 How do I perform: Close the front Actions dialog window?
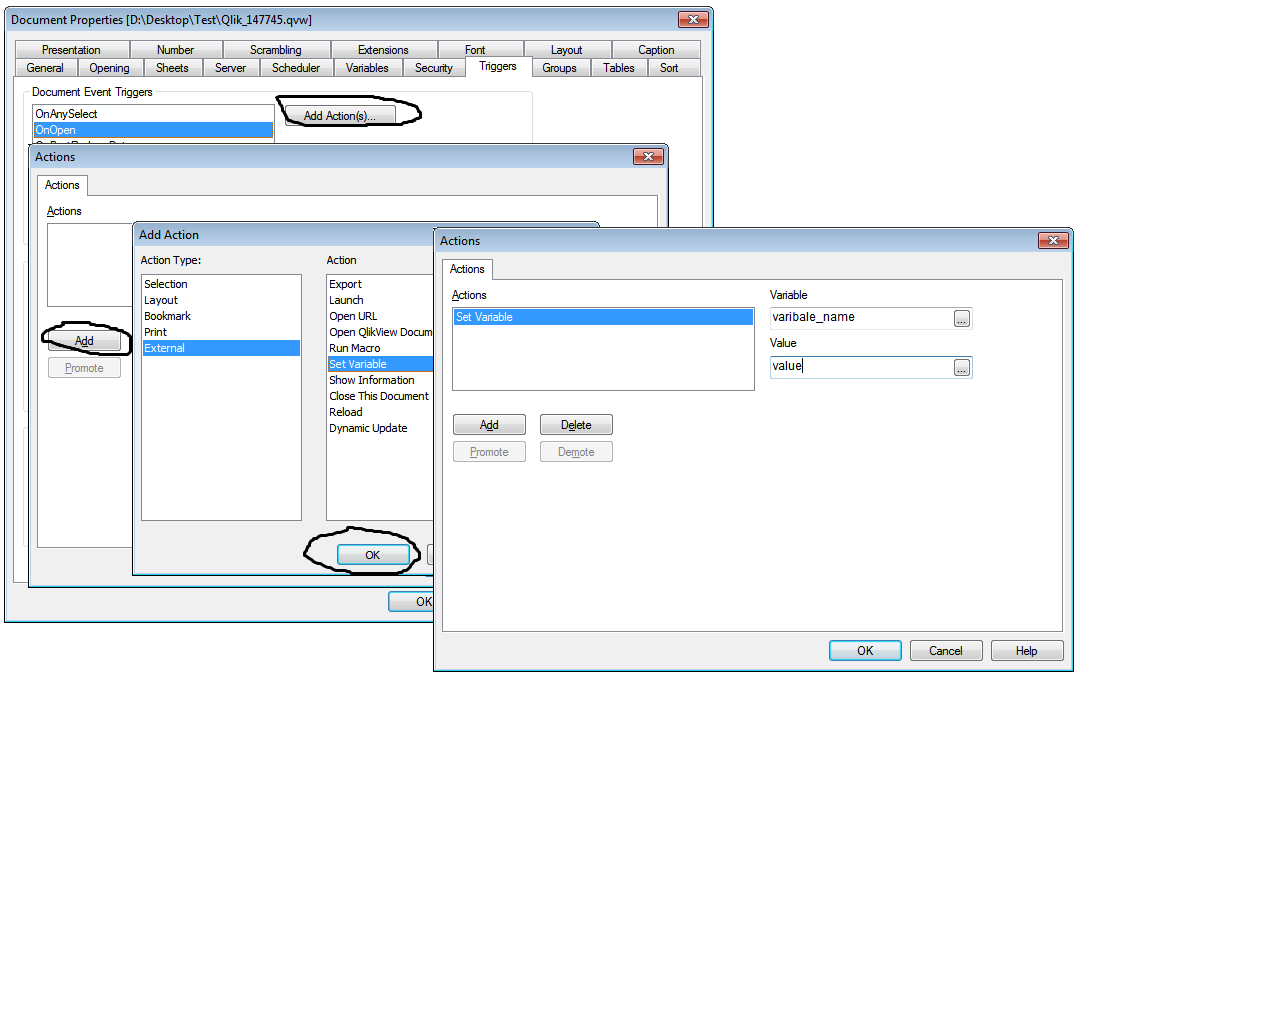(1053, 240)
